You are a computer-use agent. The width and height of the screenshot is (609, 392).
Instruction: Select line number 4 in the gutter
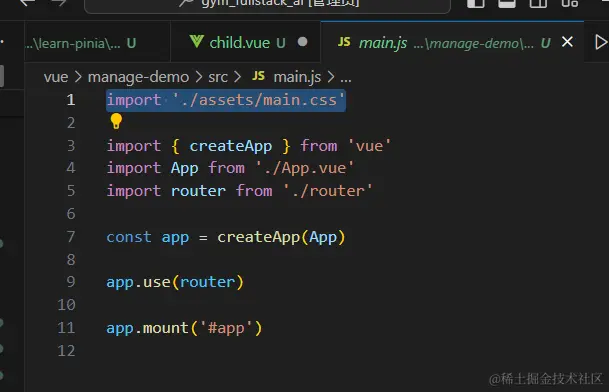tap(71, 168)
